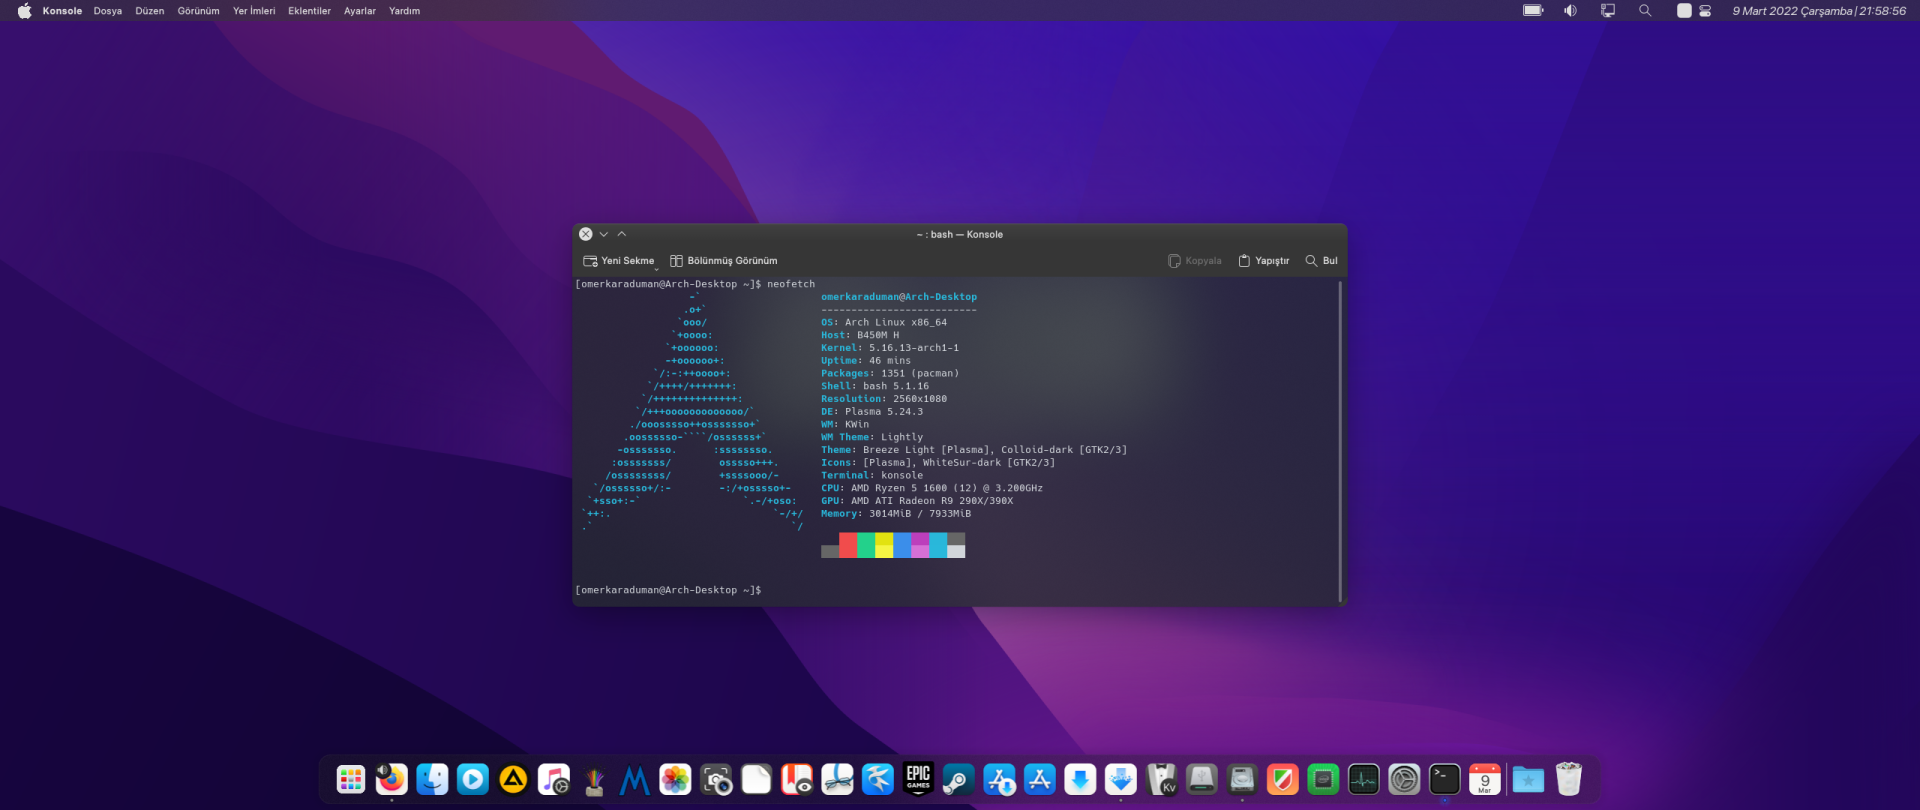Image resolution: width=1920 pixels, height=810 pixels.
Task: Open the starred blue folder in the dock
Action: click(x=1528, y=779)
